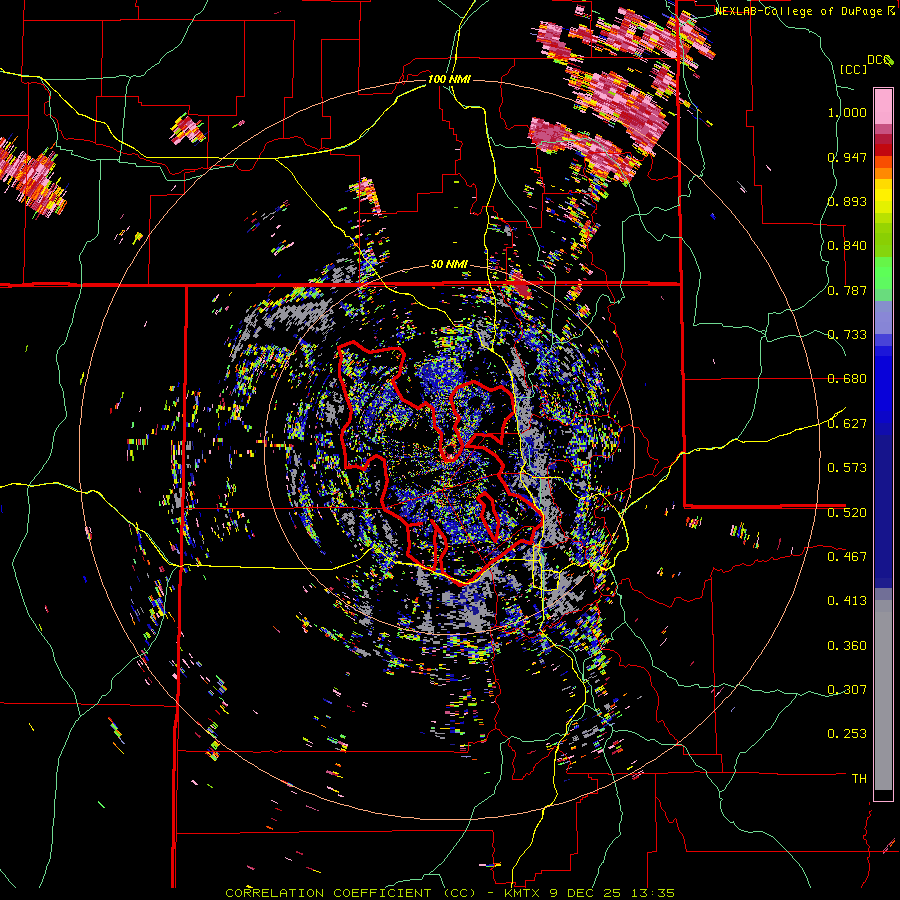Viewport: 900px width, 900px height.
Task: Click the Correlation Coefficient KMTX timestamp caption
Action: [449, 893]
